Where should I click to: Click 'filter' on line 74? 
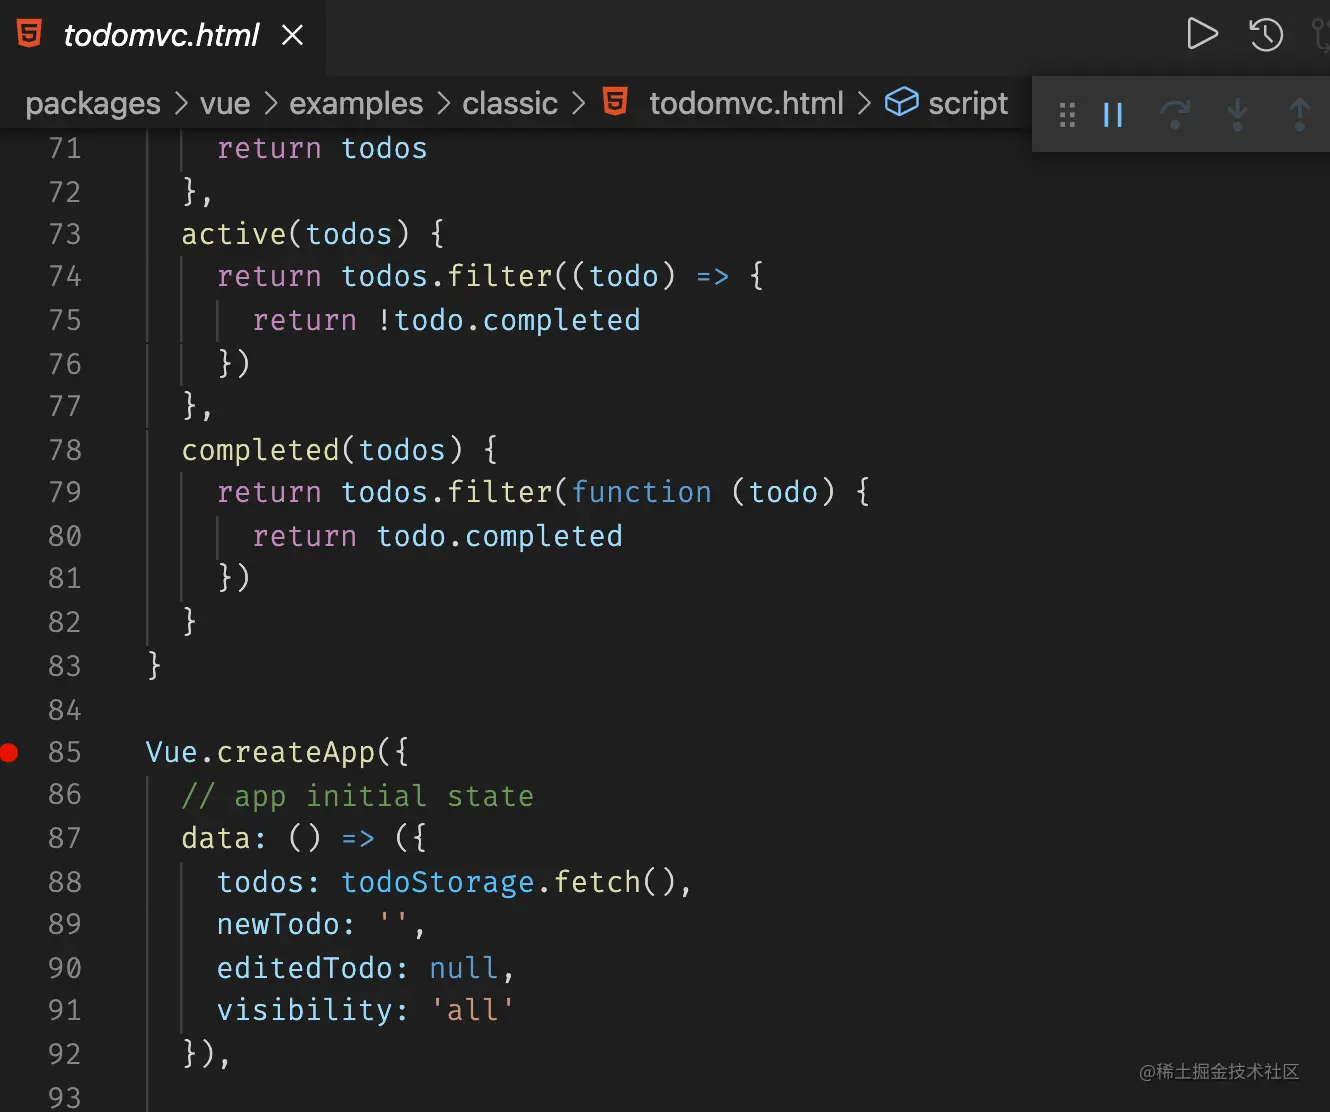[500, 276]
